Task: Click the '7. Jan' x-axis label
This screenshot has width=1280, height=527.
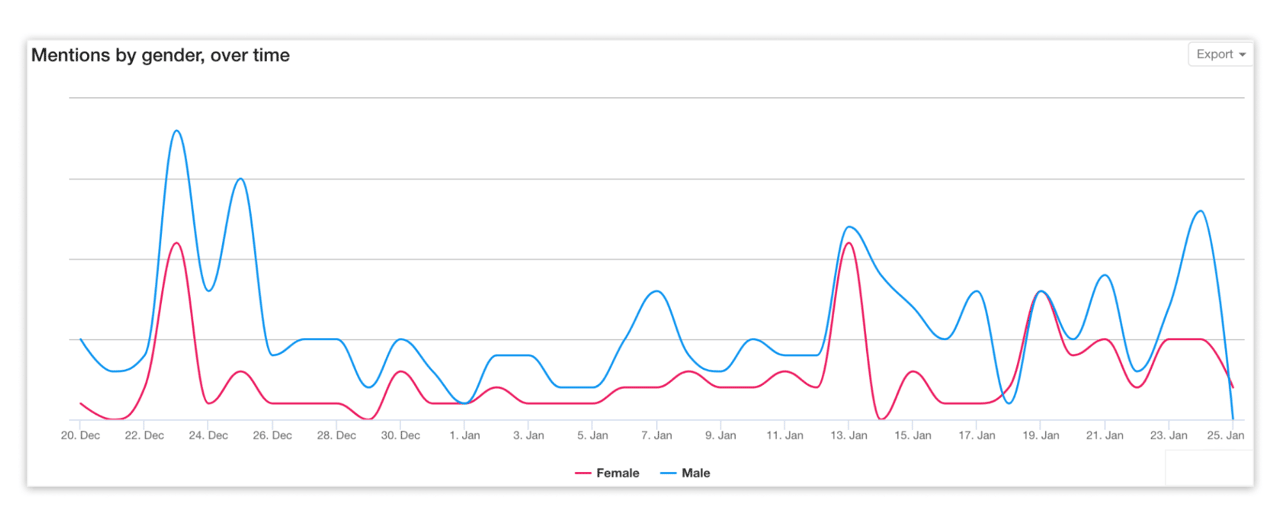Action: (x=656, y=436)
